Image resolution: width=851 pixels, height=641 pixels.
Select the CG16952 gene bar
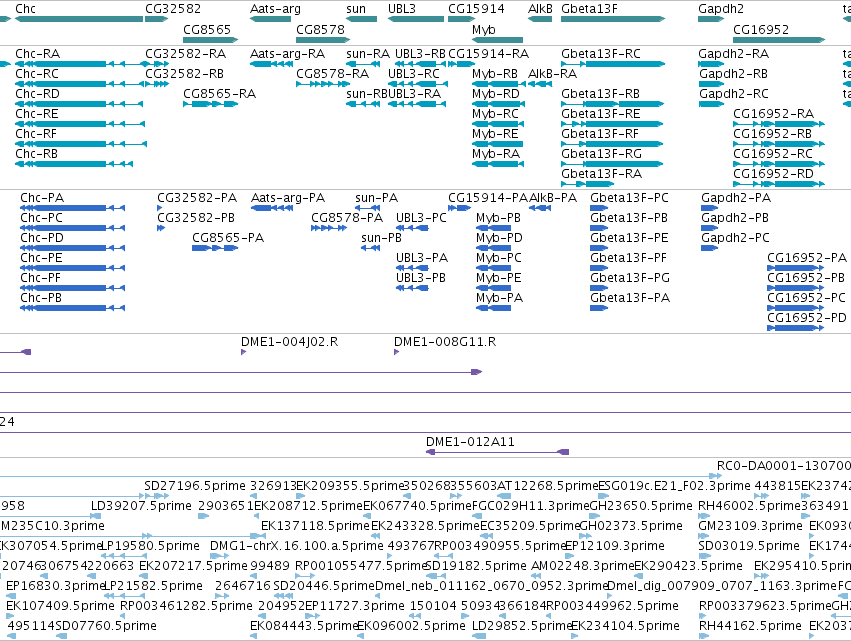point(779,40)
